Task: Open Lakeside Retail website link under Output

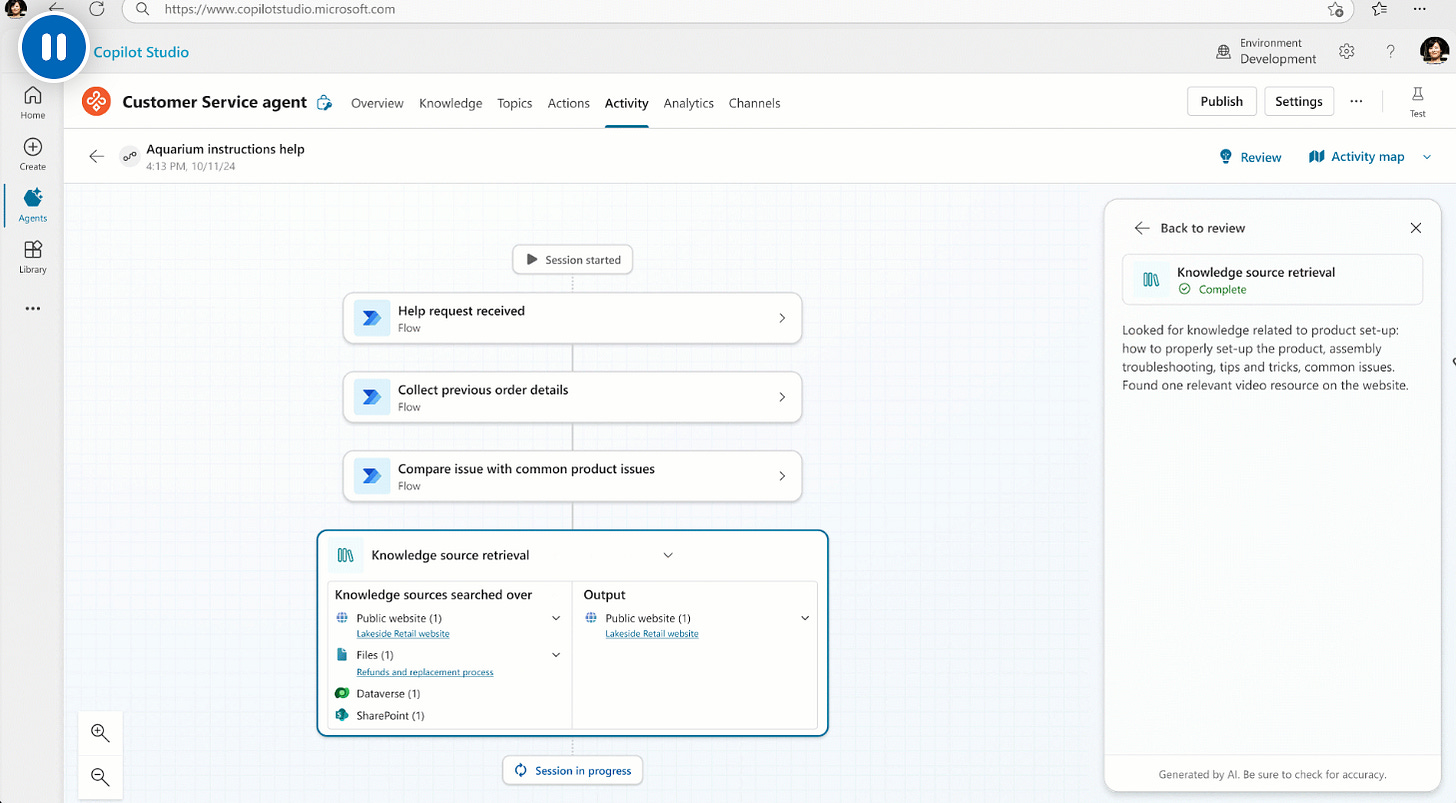Action: [652, 634]
